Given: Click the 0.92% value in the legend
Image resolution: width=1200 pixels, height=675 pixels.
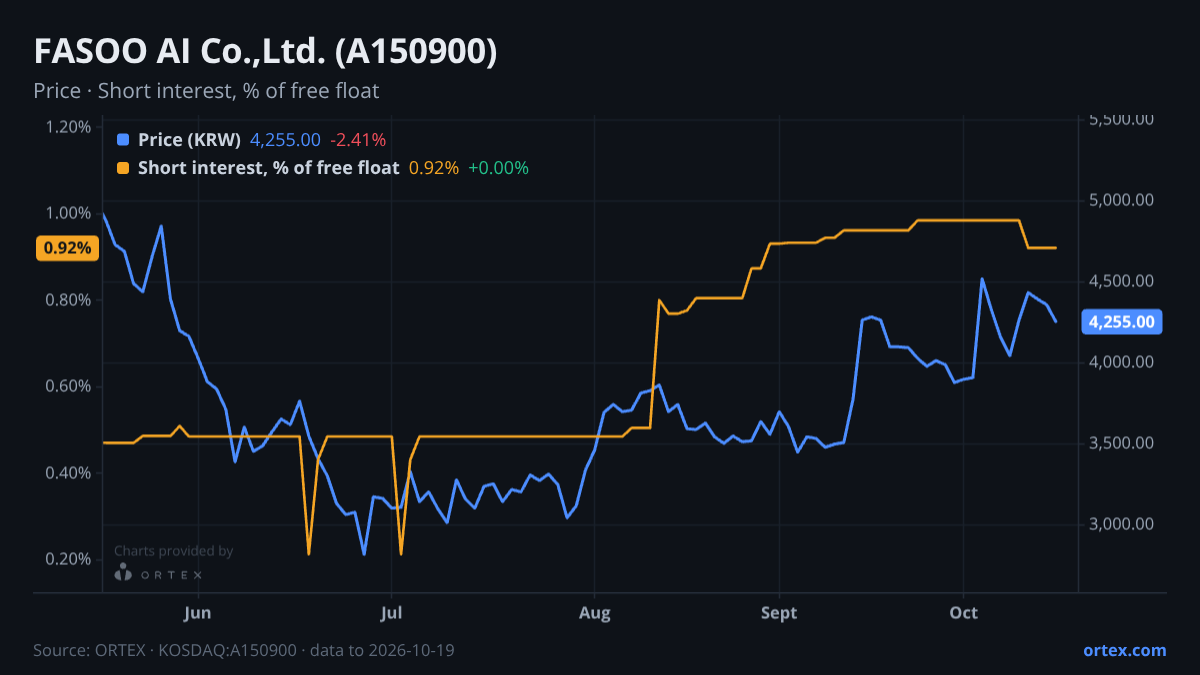Looking at the screenshot, I should (434, 168).
